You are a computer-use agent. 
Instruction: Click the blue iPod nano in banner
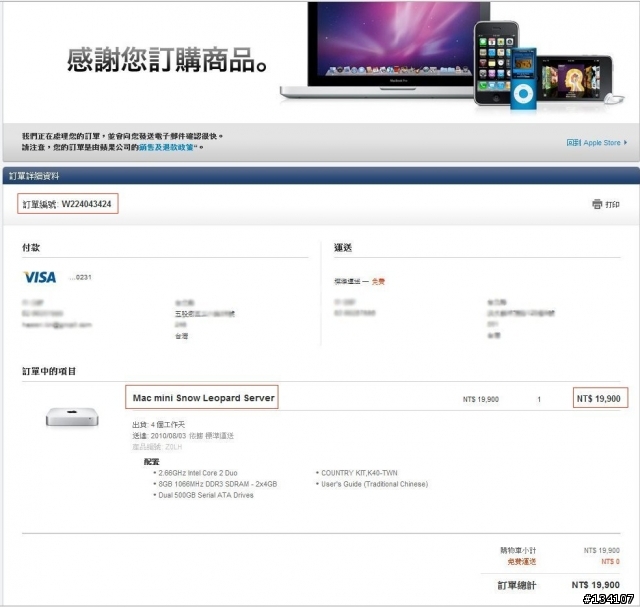tap(523, 79)
